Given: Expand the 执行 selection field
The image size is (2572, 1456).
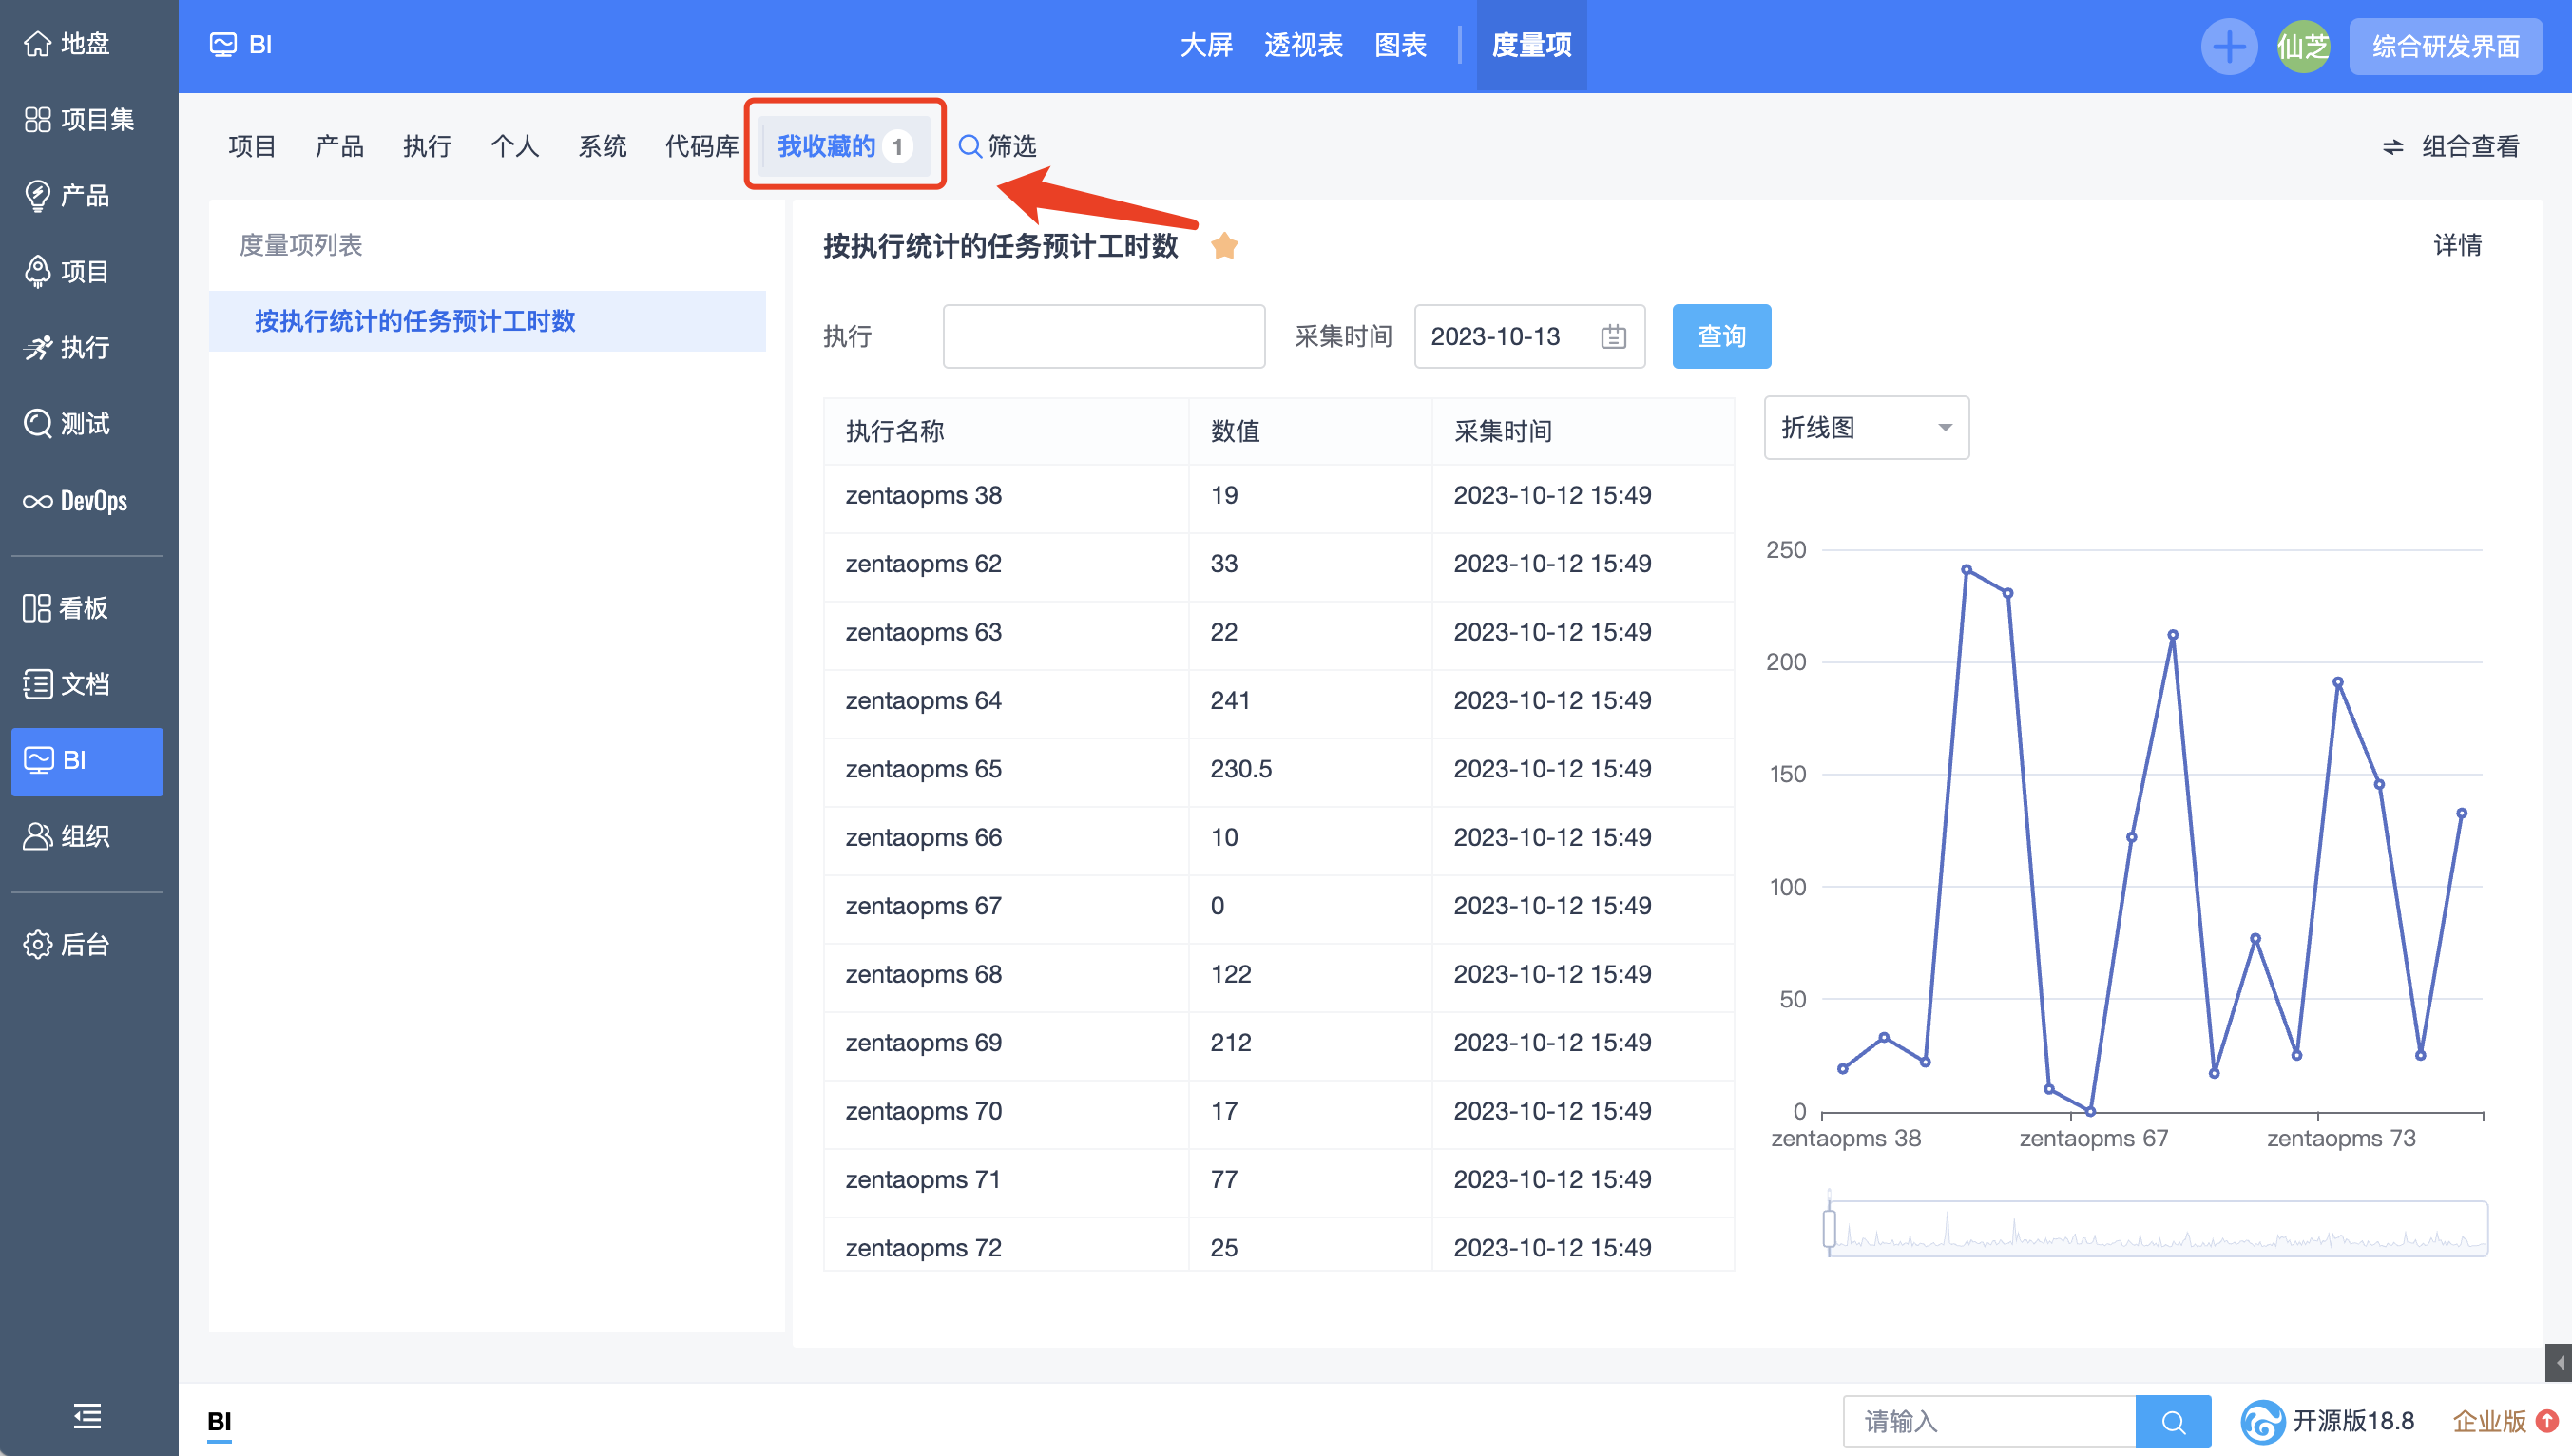Looking at the screenshot, I should [1103, 336].
